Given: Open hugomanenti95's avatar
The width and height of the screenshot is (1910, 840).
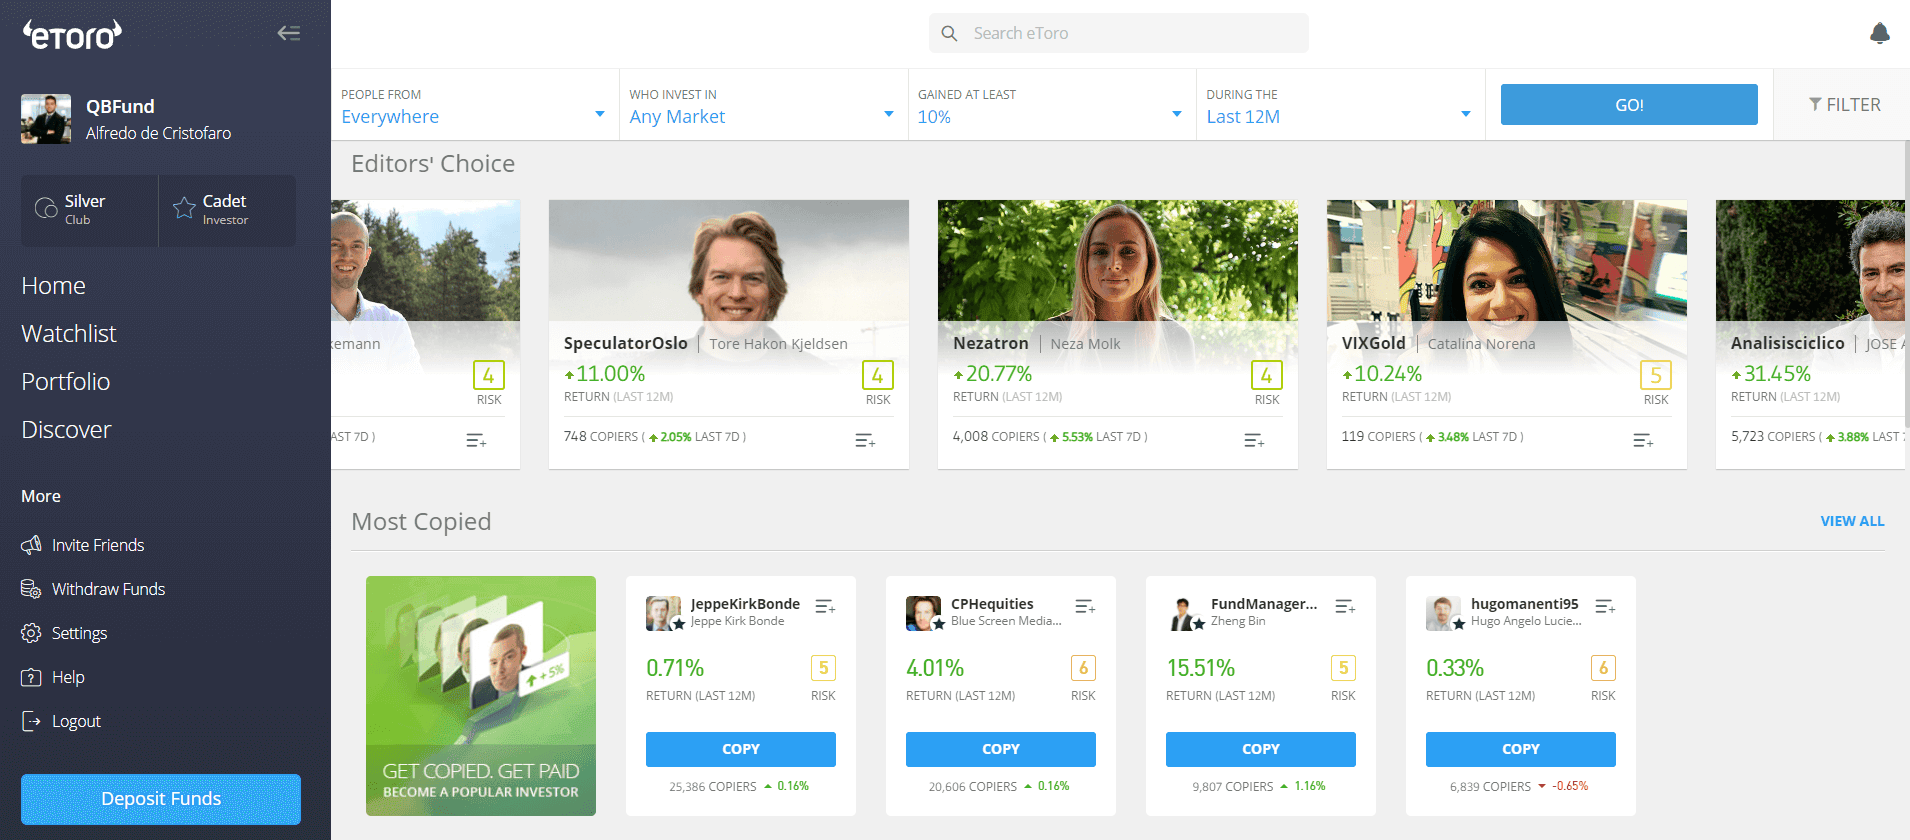Looking at the screenshot, I should (x=1443, y=613).
